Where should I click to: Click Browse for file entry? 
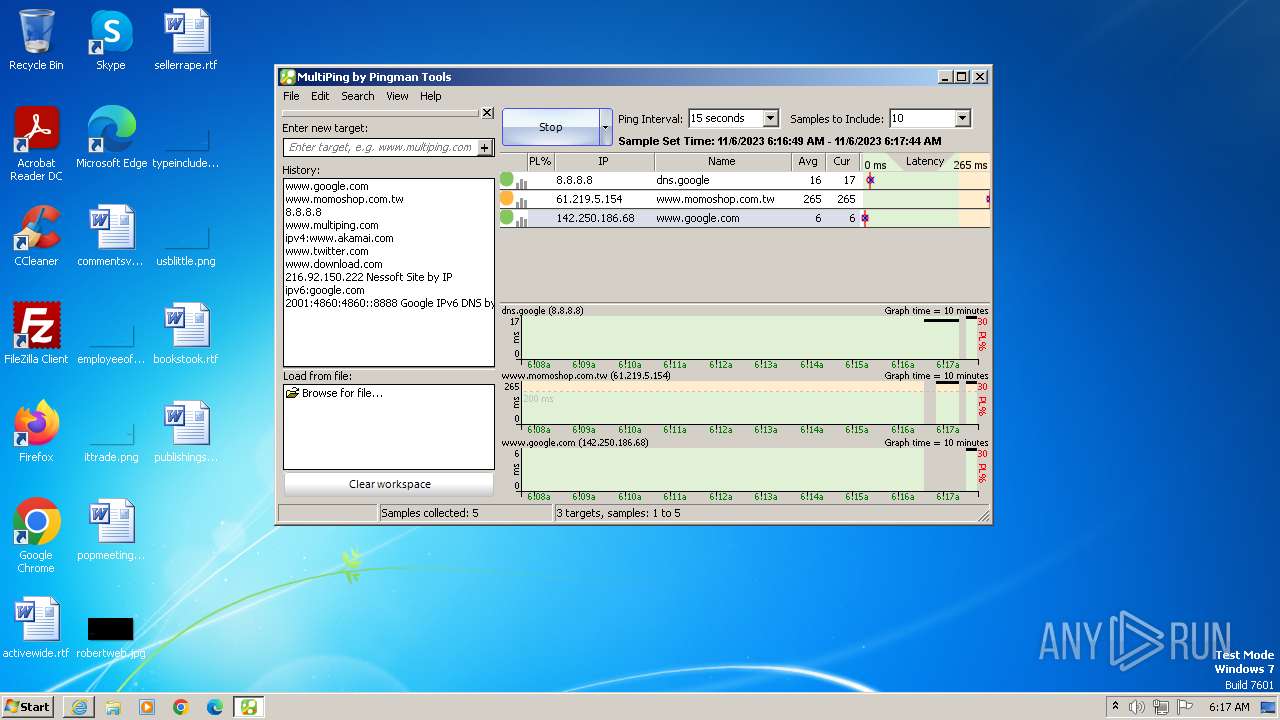342,393
